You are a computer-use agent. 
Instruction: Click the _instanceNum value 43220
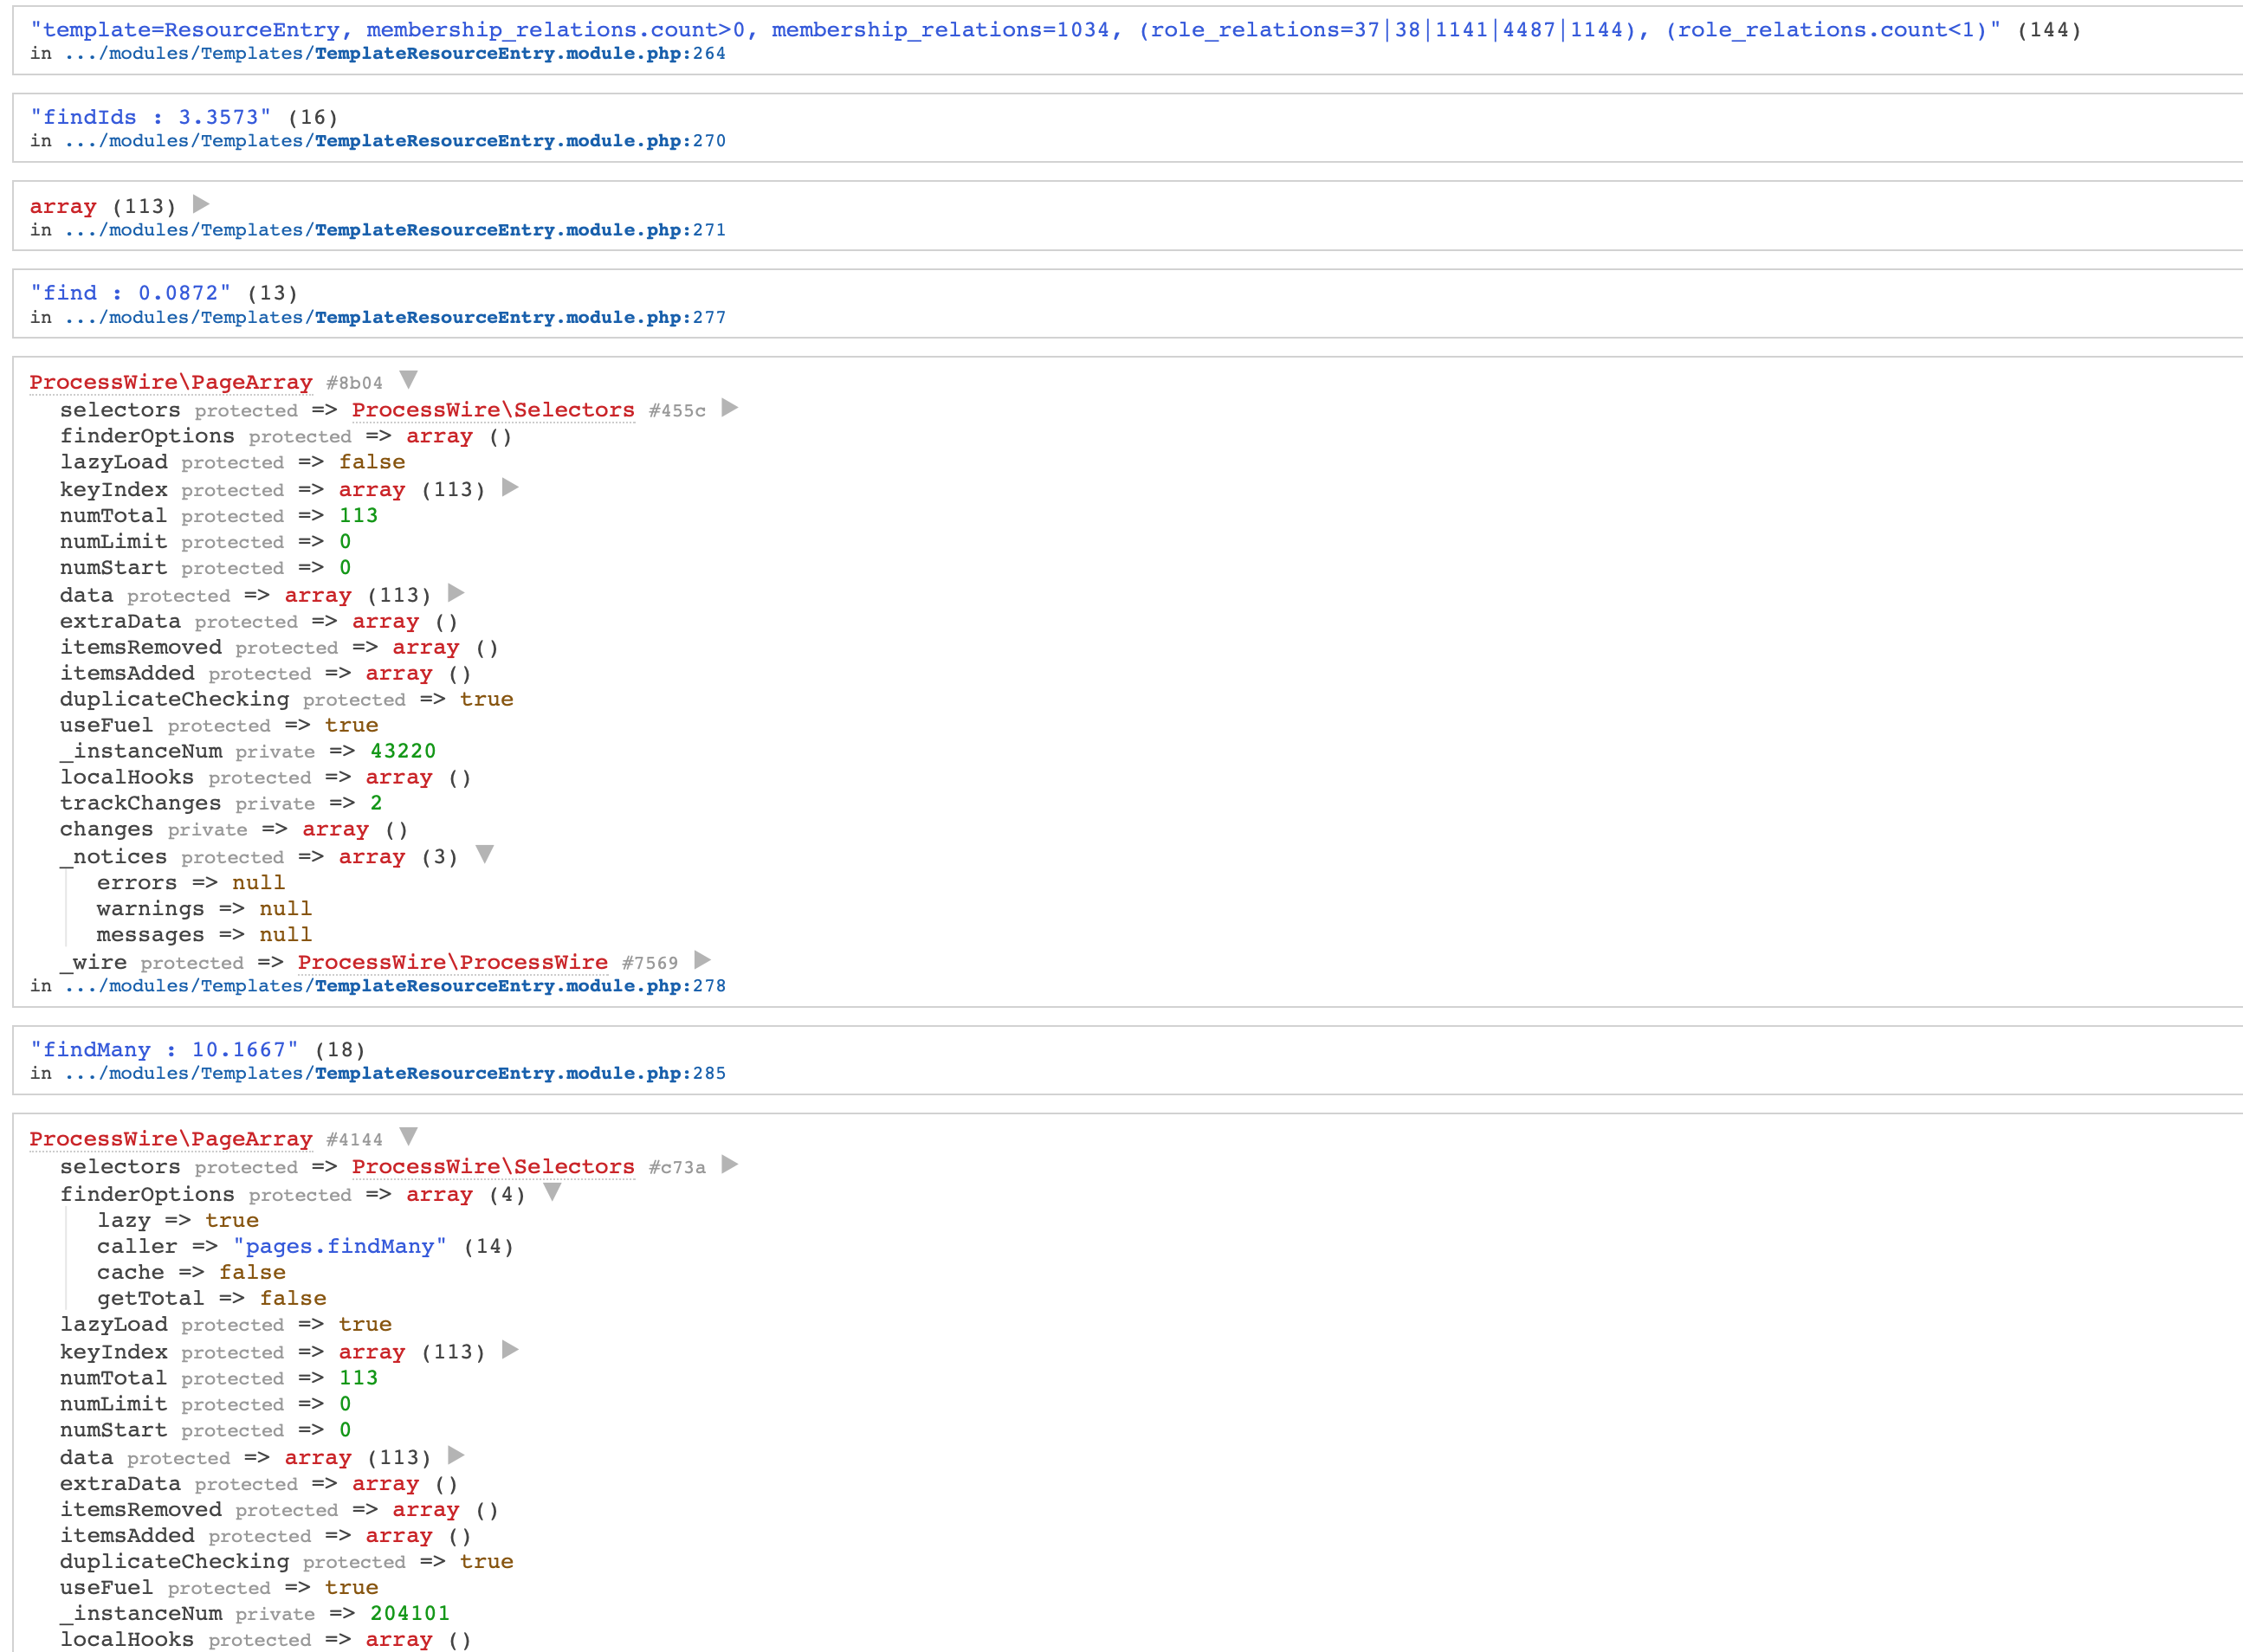coord(403,751)
